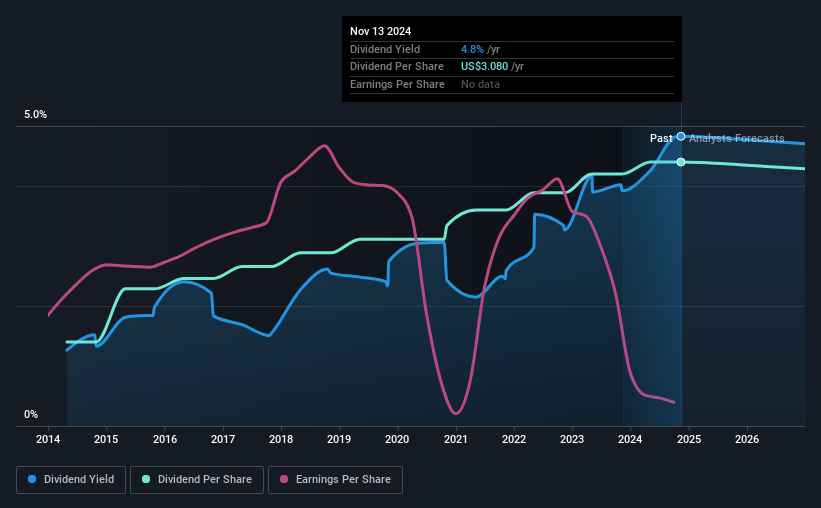
Task: Click the 5.0% y-axis label
Action: 35,115
